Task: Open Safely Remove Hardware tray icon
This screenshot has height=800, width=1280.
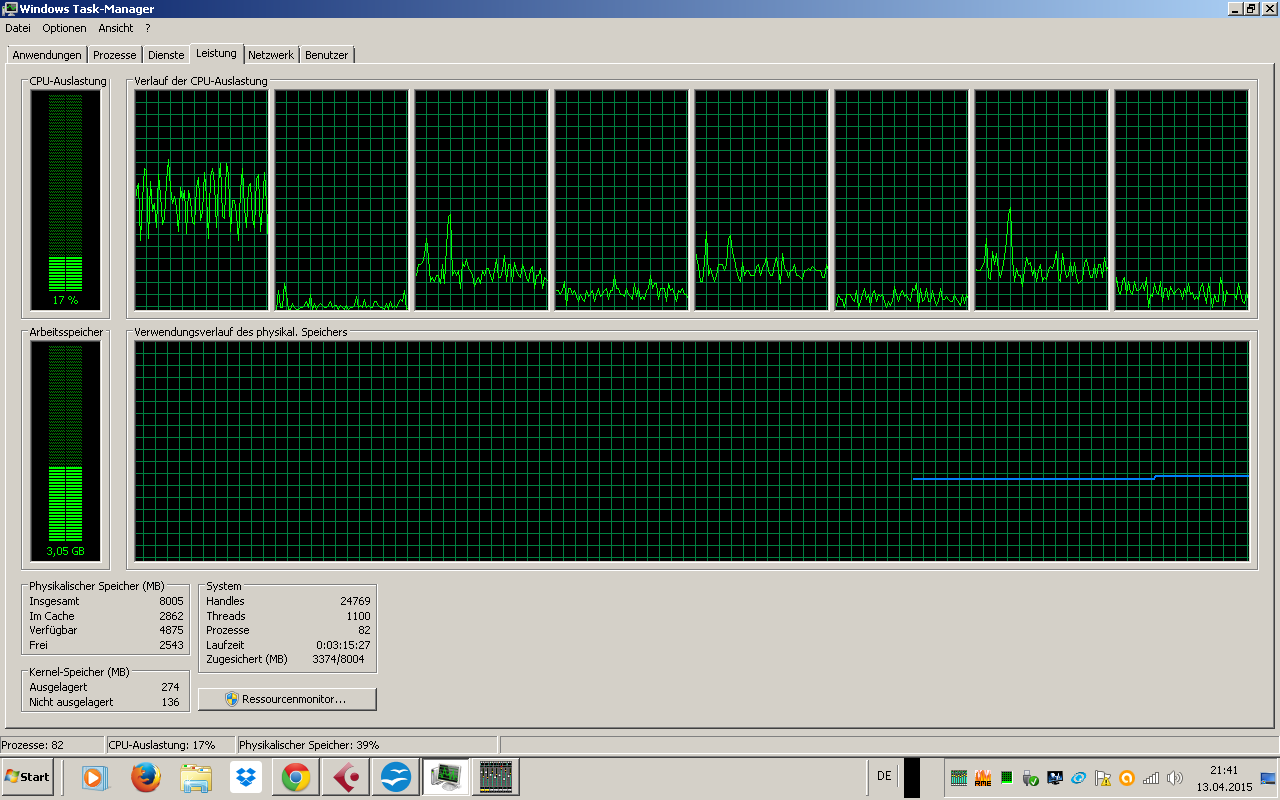Action: [1031, 778]
